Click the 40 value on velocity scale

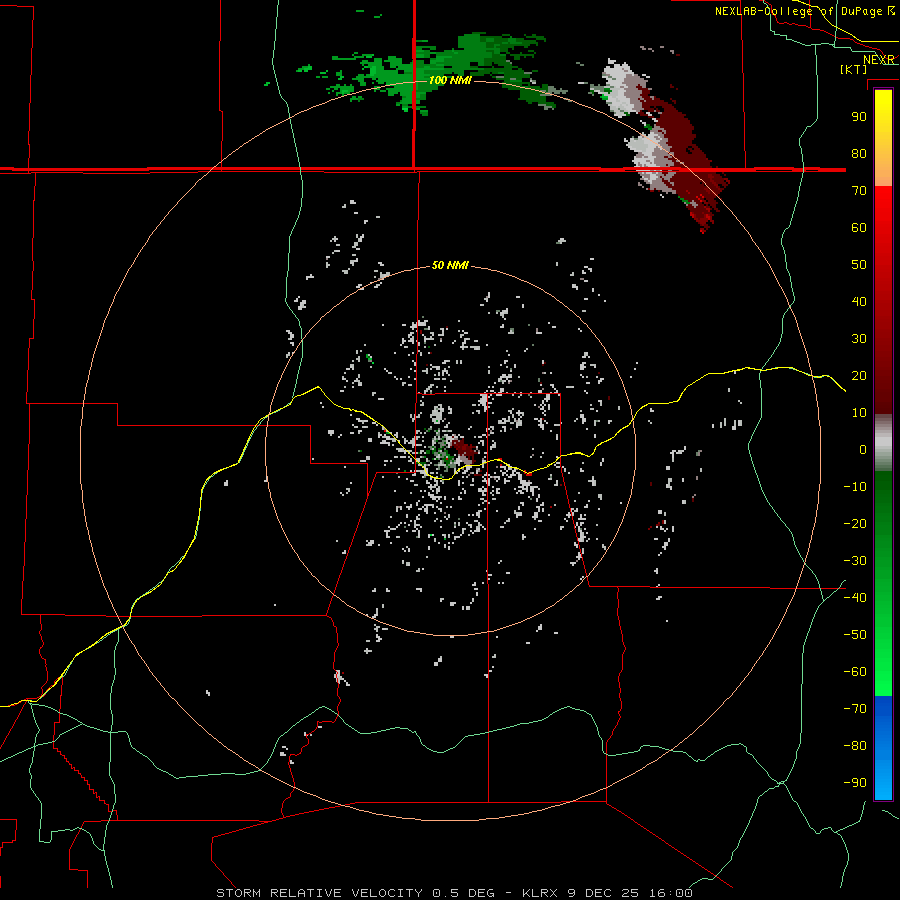point(859,301)
